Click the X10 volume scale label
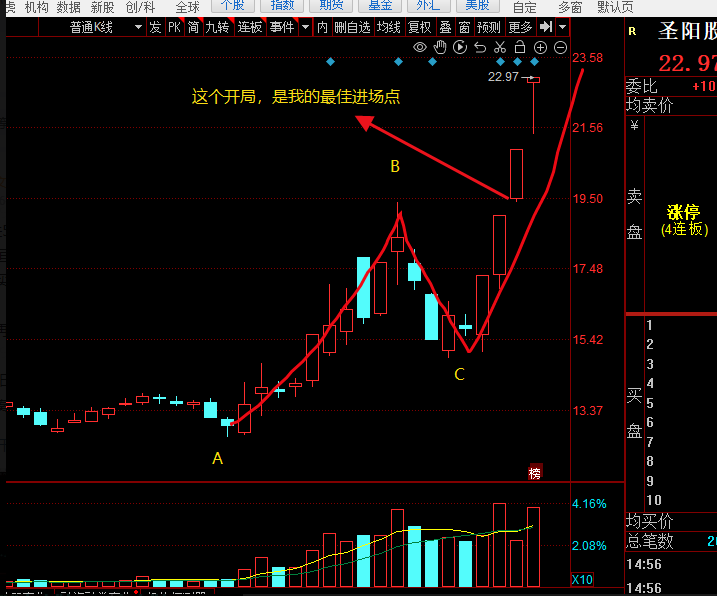 pyautogui.click(x=582, y=579)
